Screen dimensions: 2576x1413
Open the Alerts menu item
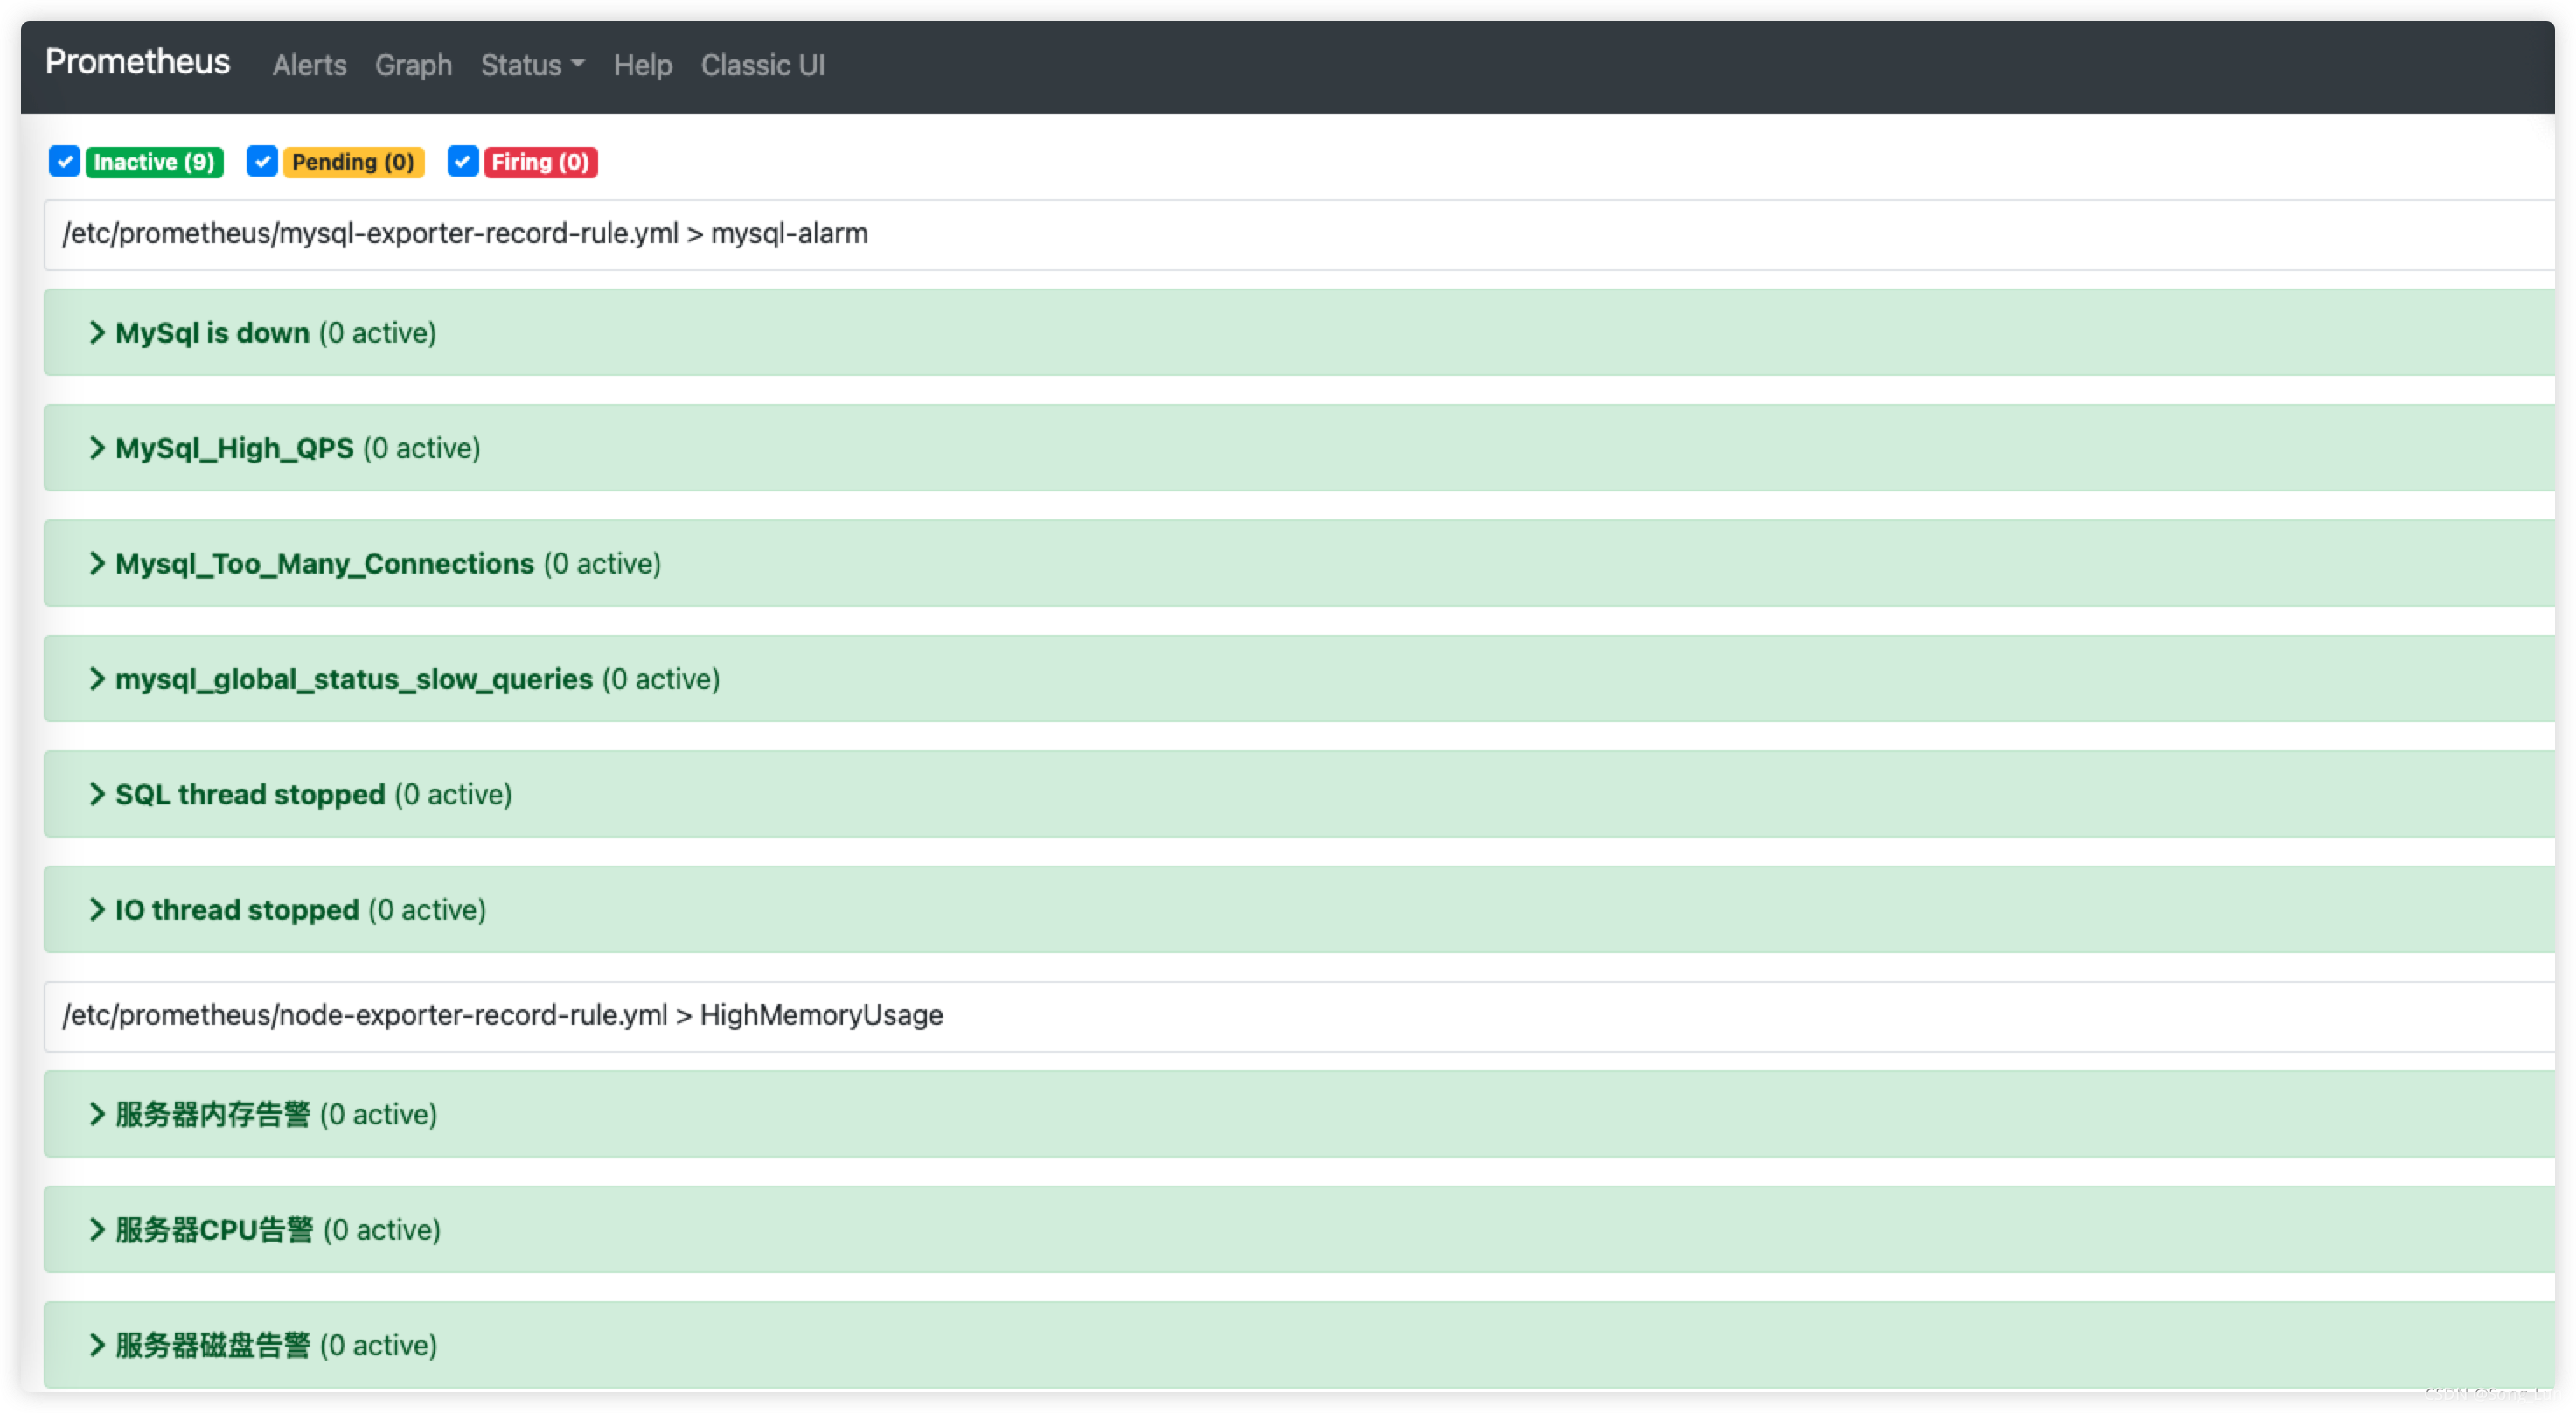coord(308,63)
